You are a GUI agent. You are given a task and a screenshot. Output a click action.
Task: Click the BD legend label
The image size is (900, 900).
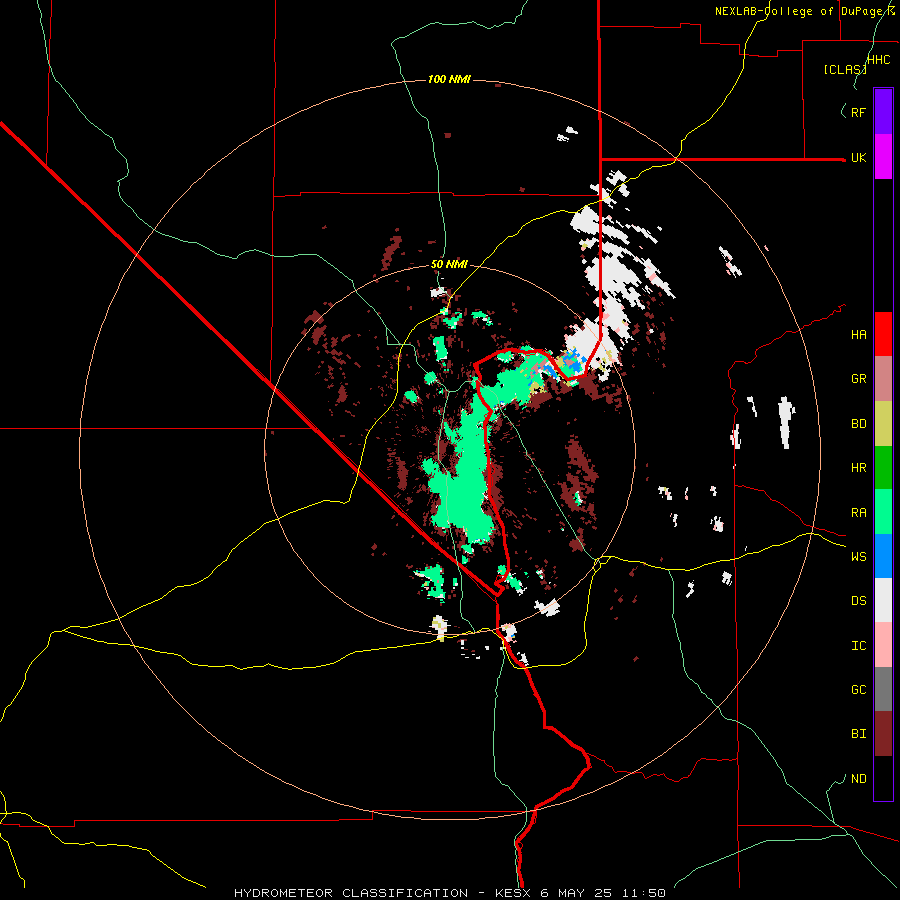[858, 424]
